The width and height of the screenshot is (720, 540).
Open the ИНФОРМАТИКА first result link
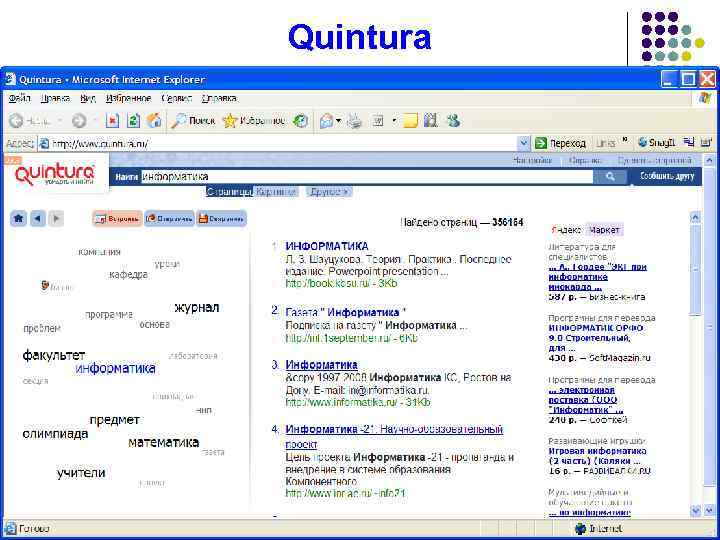click(x=327, y=246)
